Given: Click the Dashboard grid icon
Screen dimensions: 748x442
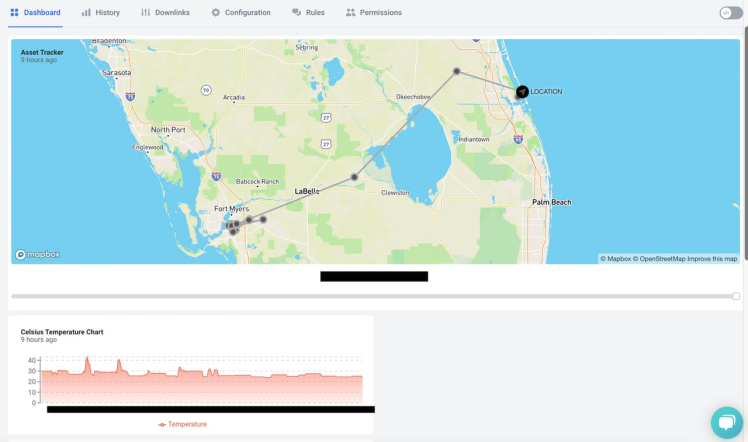Looking at the screenshot, I should coord(14,12).
